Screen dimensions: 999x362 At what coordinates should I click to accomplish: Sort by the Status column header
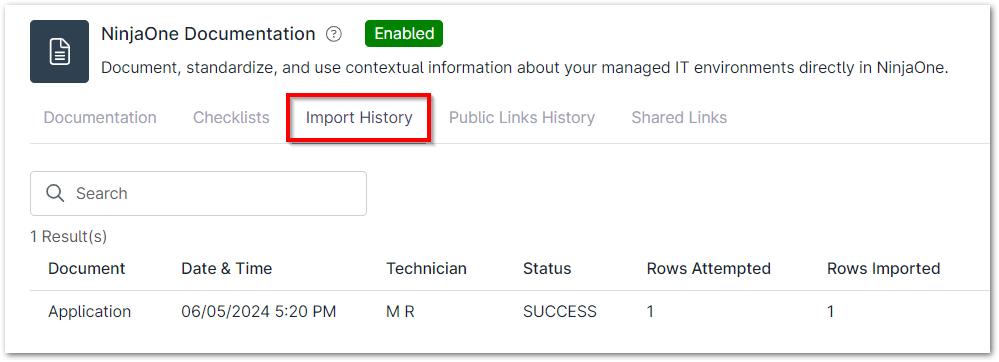[x=547, y=269]
